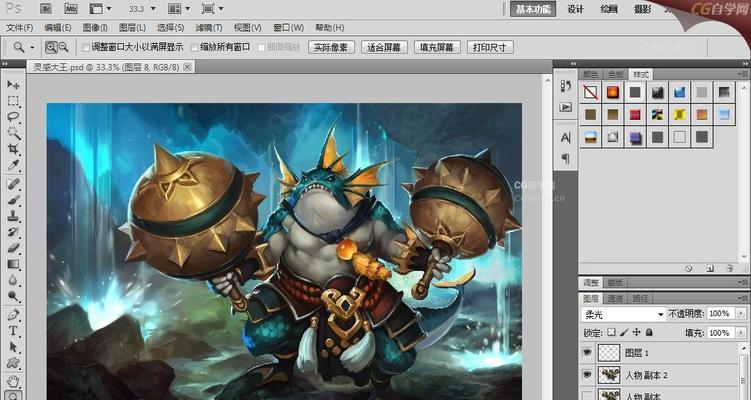Select the Spot Healing Brush tool
This screenshot has height=400, width=751.
(x=13, y=184)
